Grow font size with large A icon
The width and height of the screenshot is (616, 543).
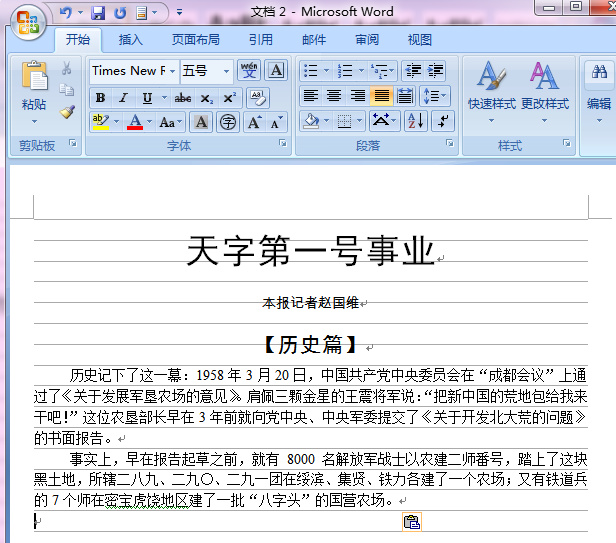tap(254, 122)
